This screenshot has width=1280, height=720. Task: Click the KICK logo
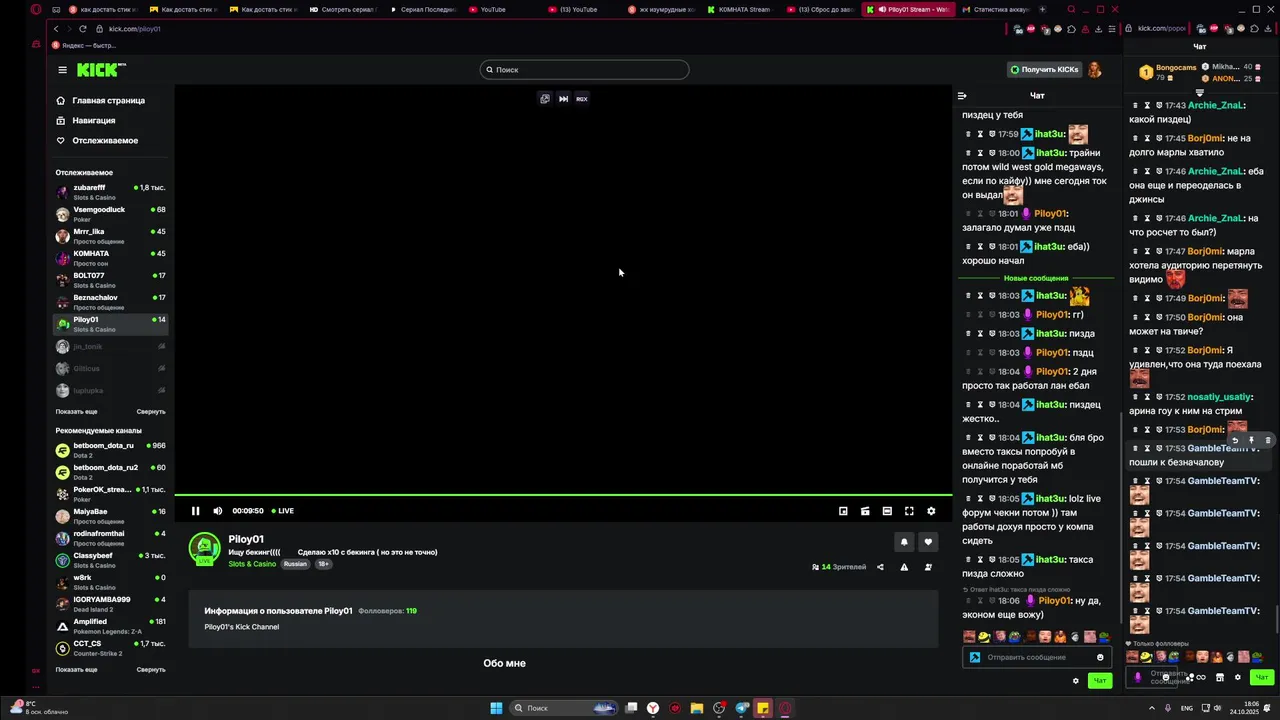coord(101,70)
